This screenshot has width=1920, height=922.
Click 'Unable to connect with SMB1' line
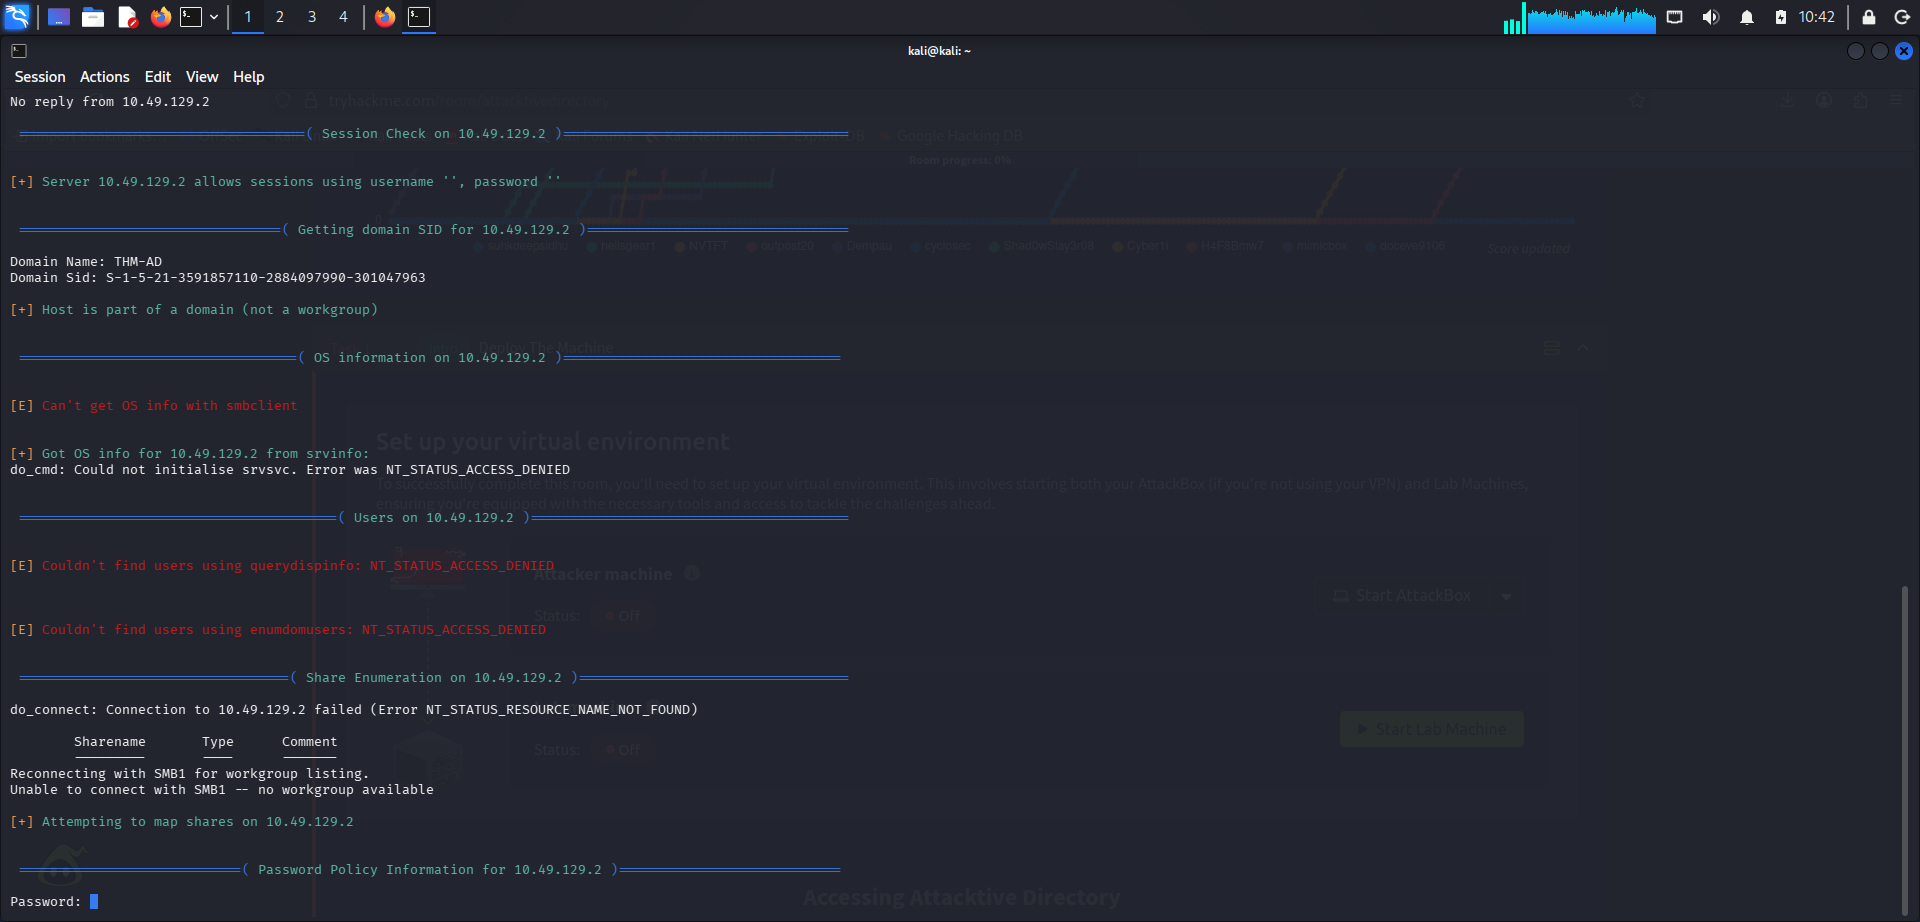222,790
